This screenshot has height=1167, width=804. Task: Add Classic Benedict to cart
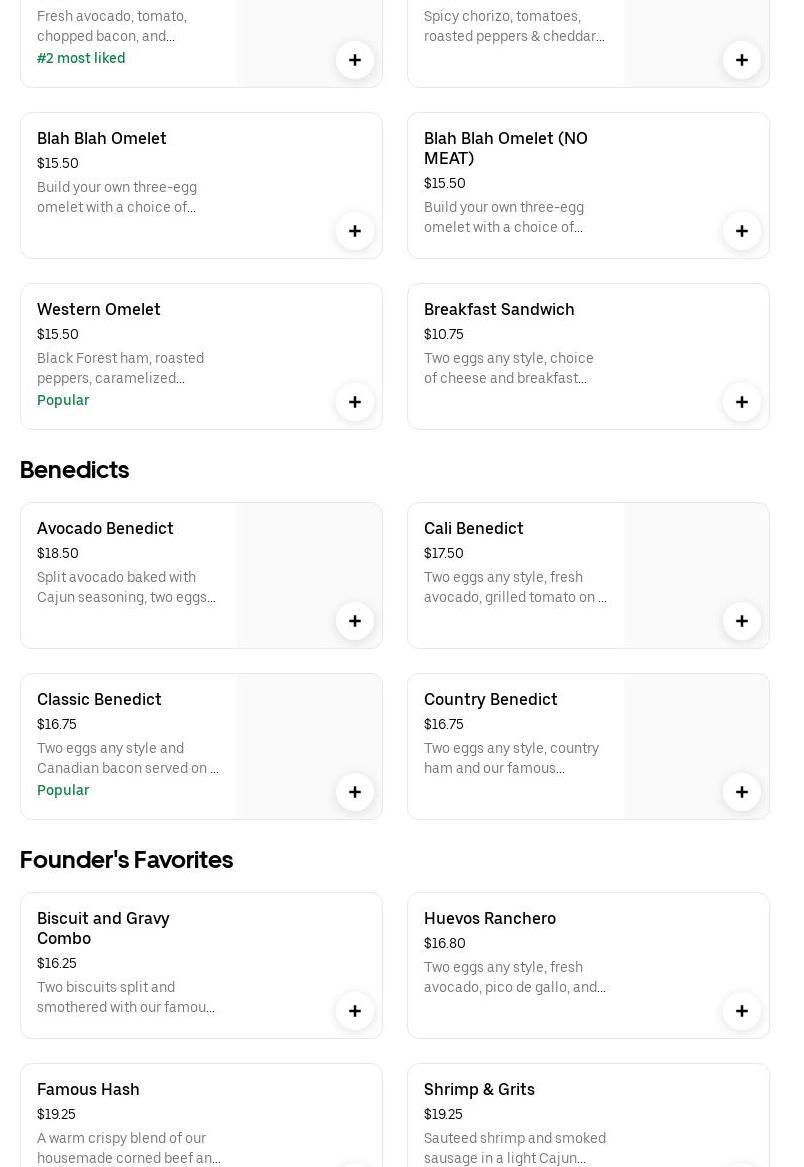pyautogui.click(x=355, y=792)
